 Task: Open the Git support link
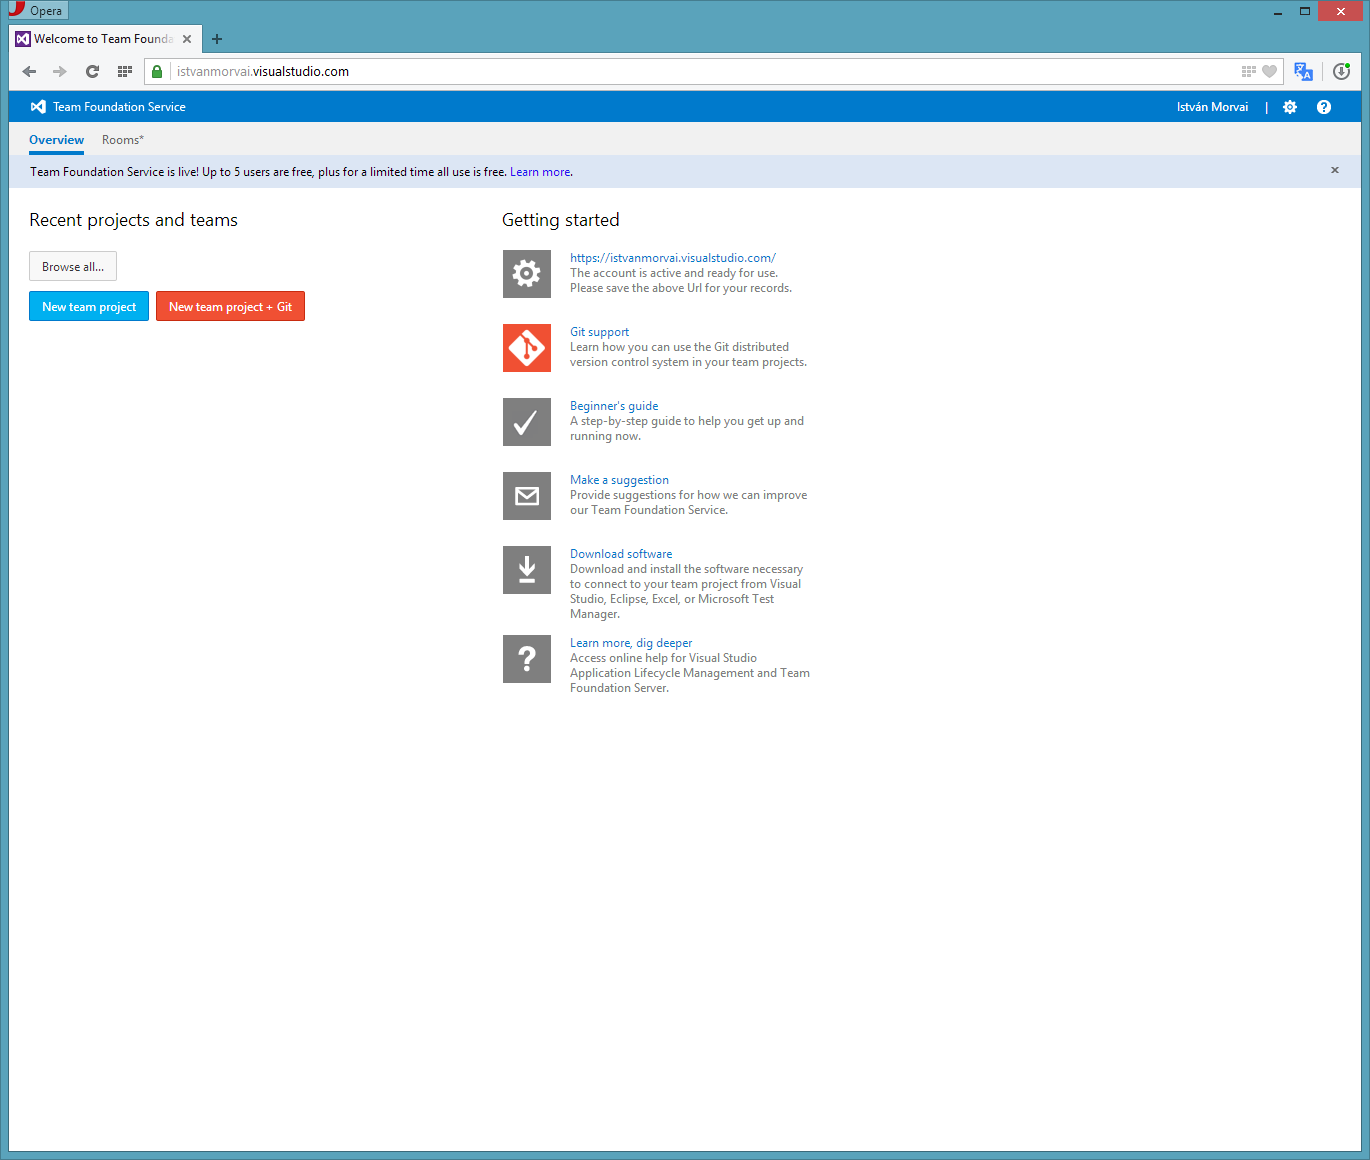(600, 332)
